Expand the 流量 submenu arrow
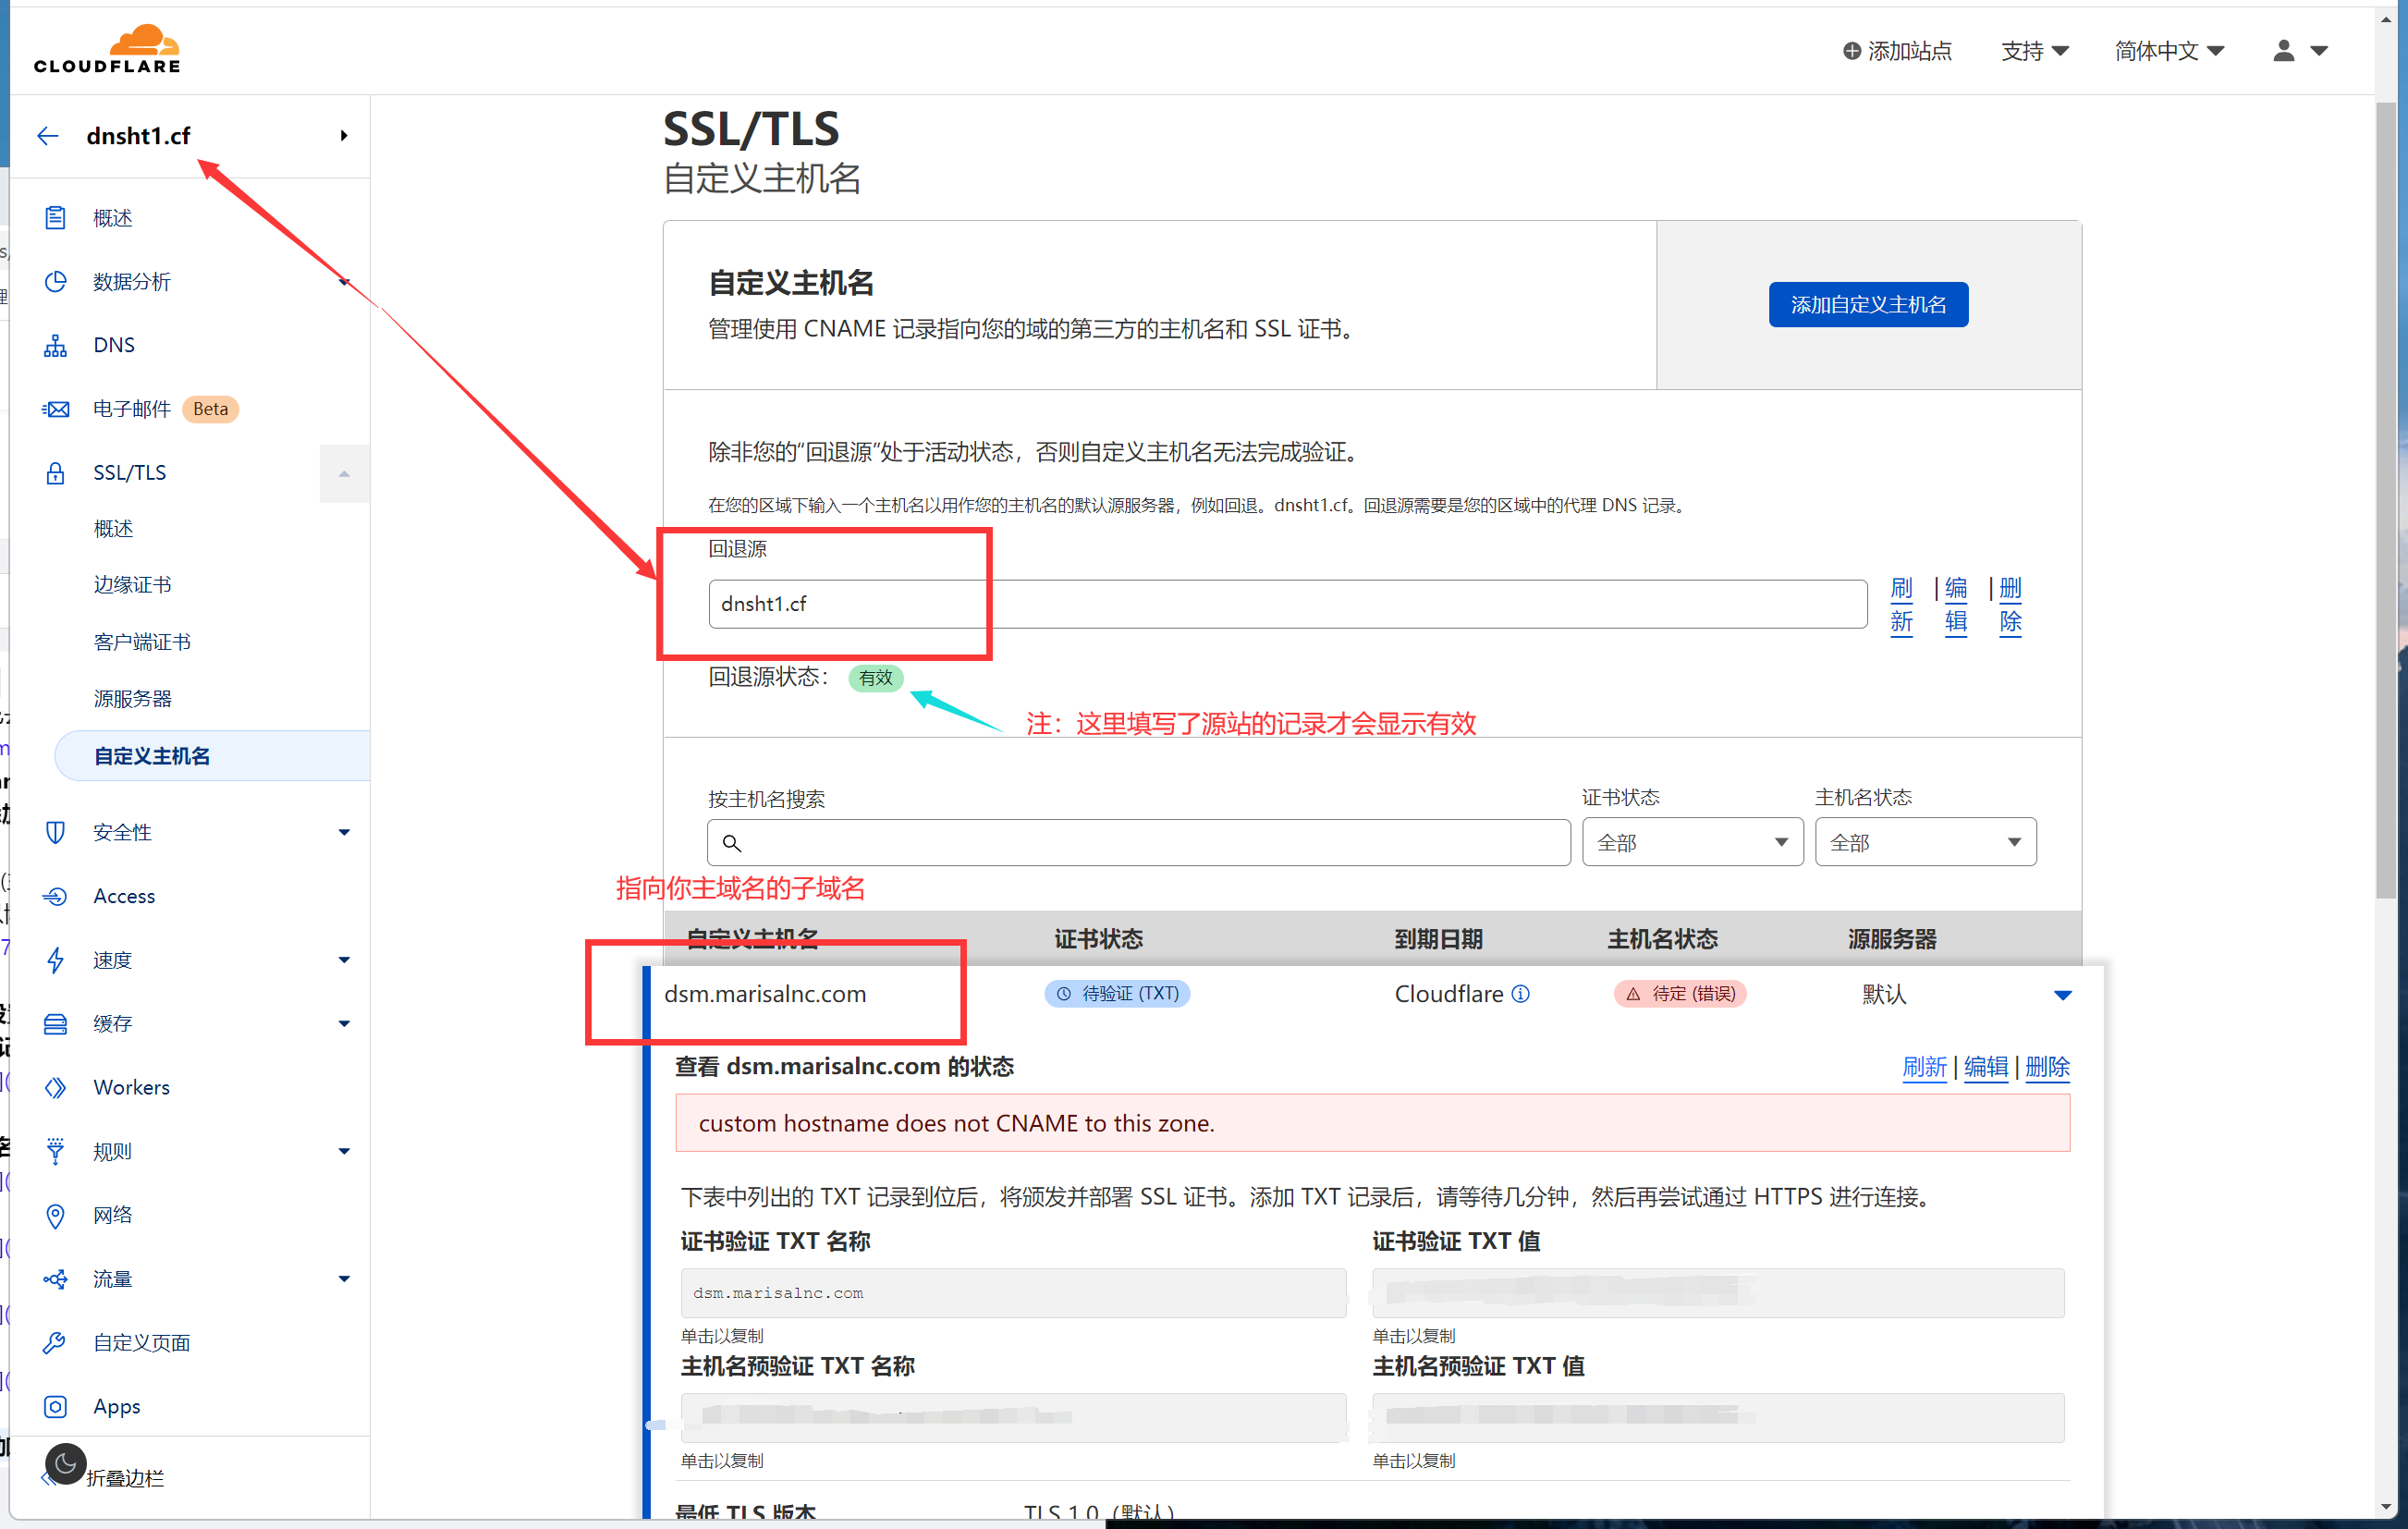The image size is (2408, 1529). click(343, 1279)
